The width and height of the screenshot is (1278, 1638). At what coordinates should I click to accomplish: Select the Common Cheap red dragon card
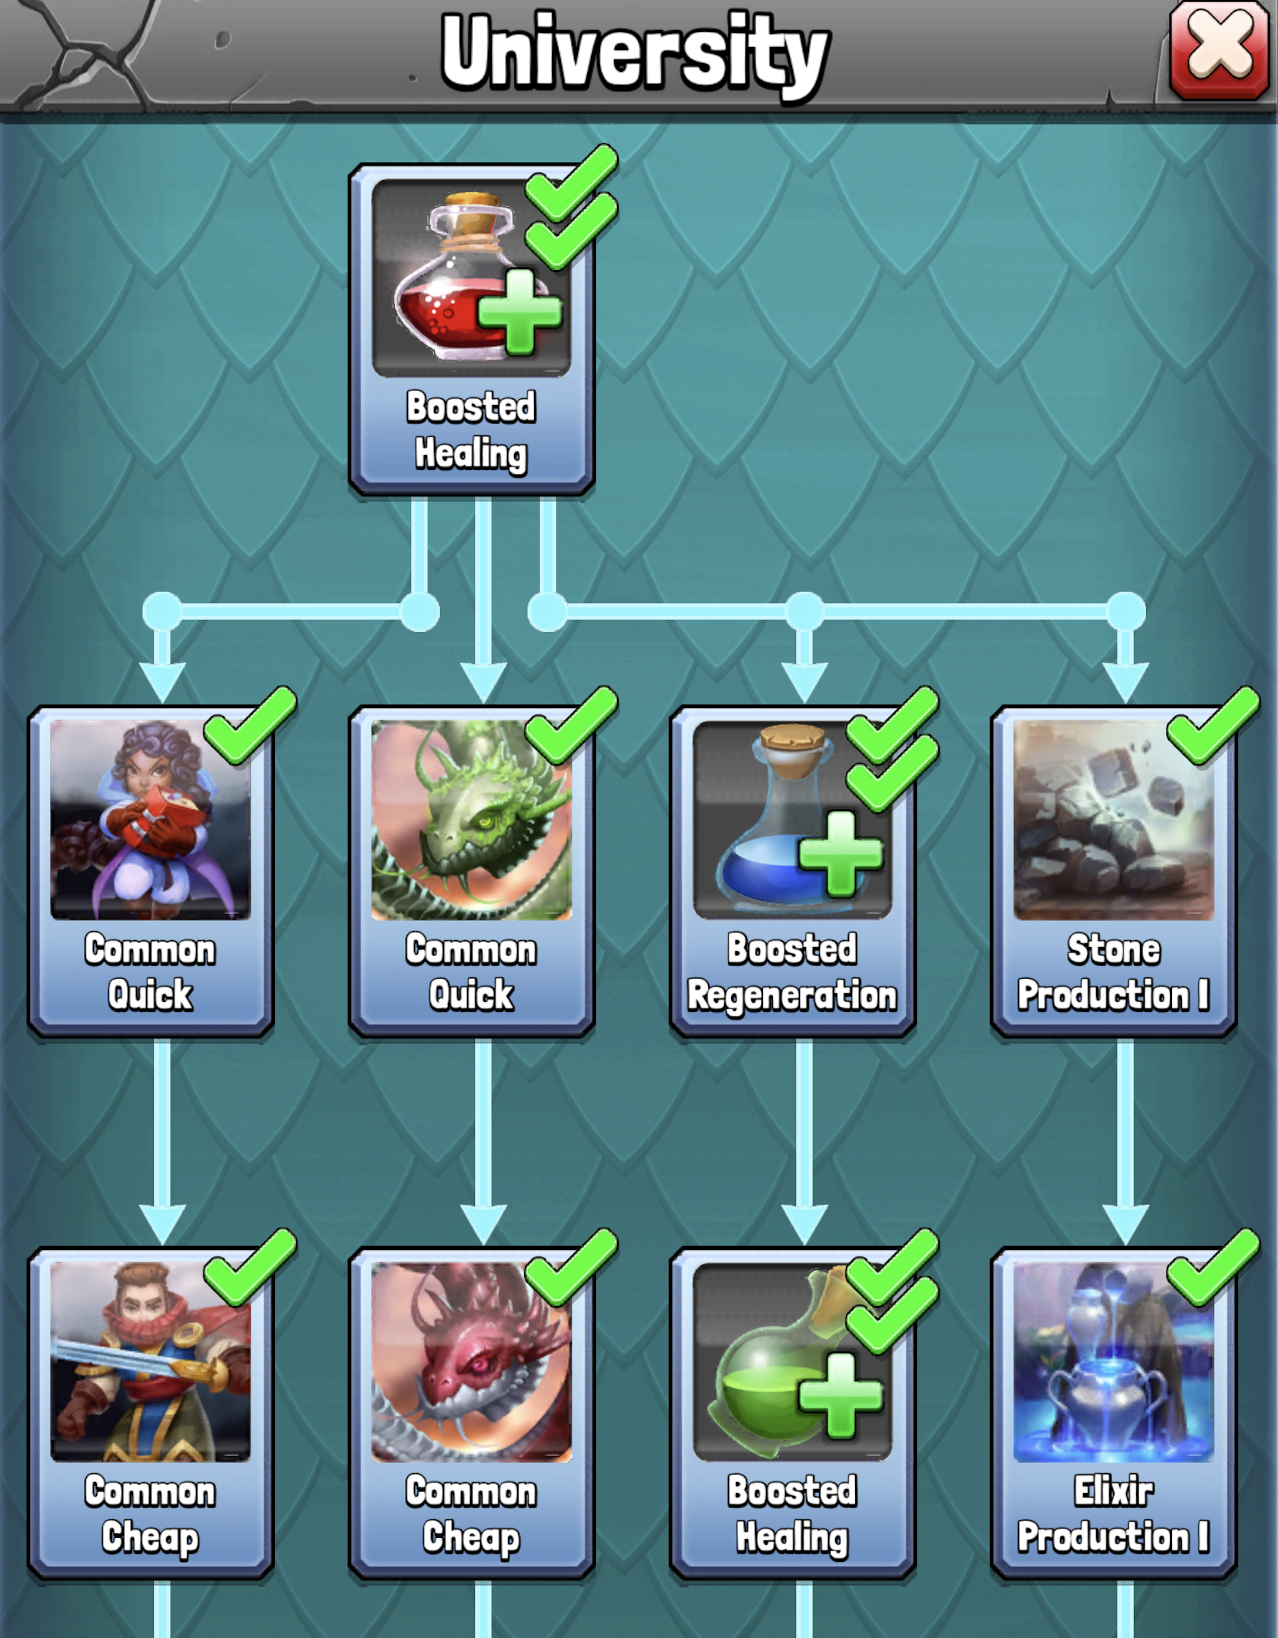click(x=471, y=1413)
